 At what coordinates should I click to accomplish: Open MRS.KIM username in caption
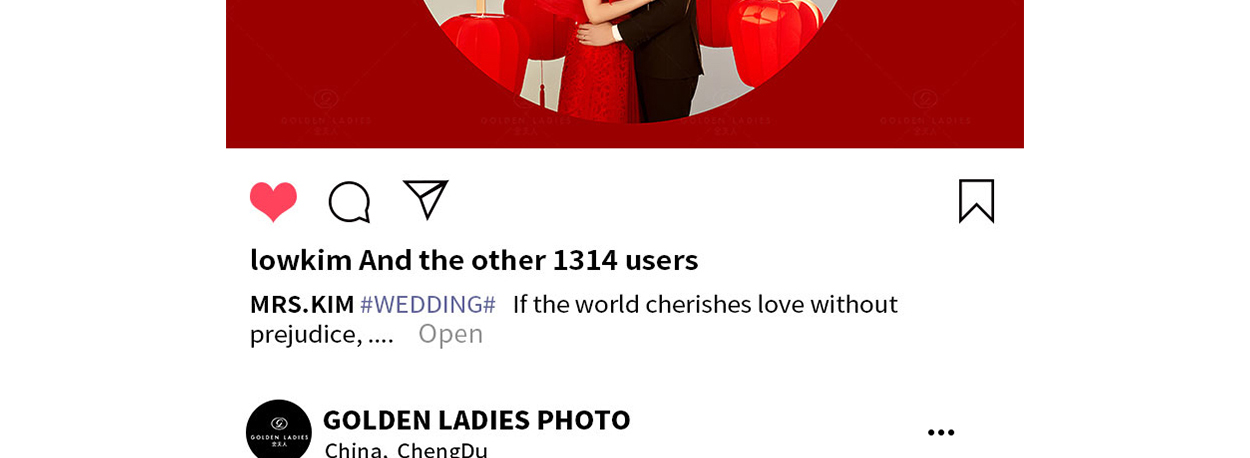coord(302,304)
